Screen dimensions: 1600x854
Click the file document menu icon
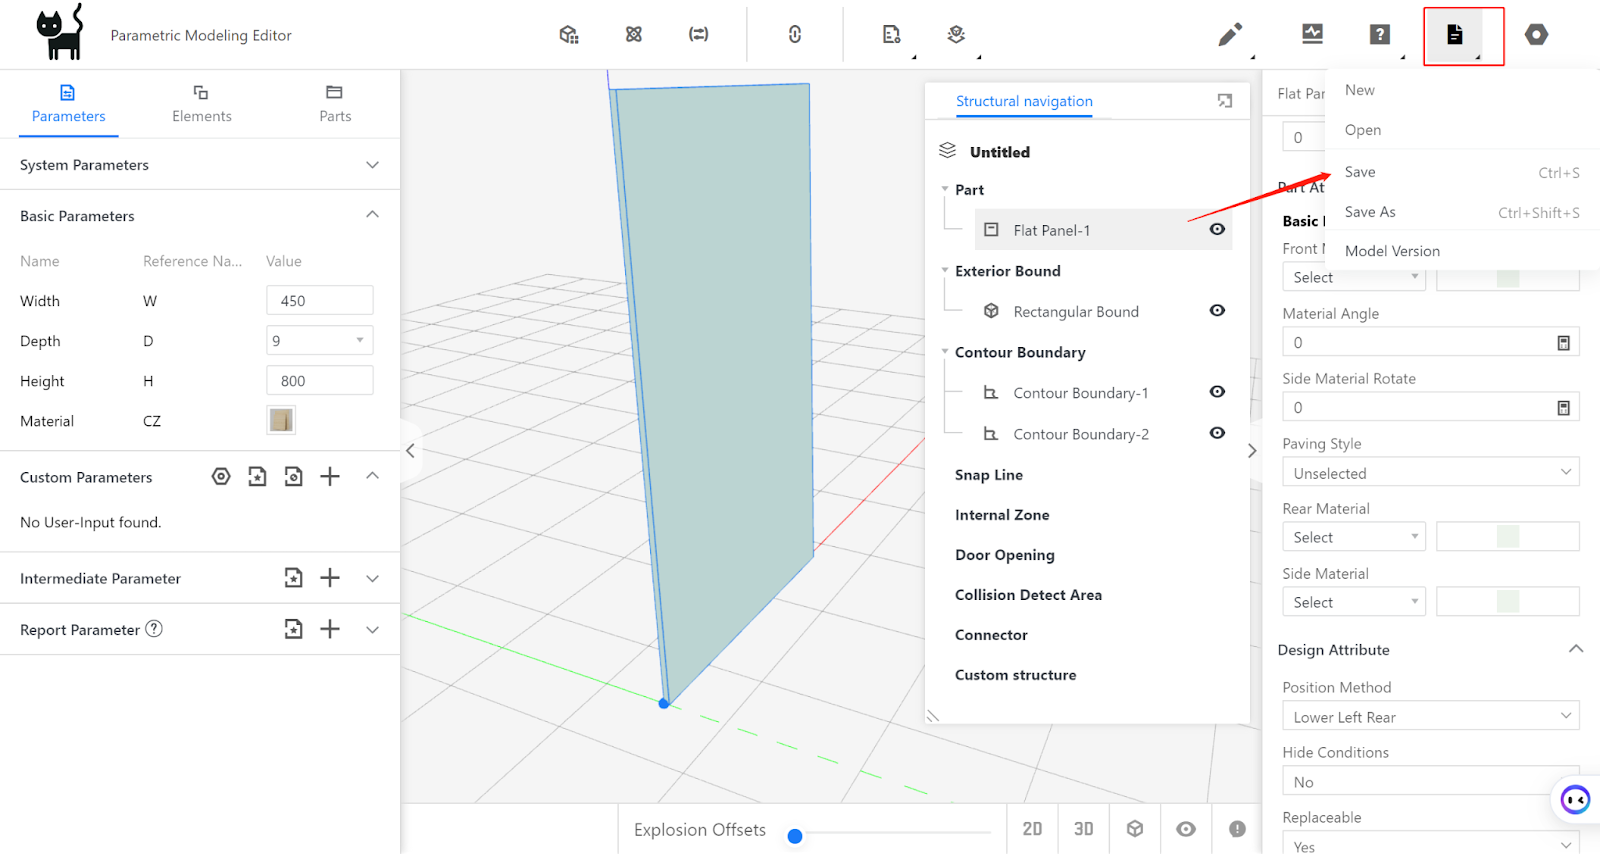click(x=1455, y=35)
